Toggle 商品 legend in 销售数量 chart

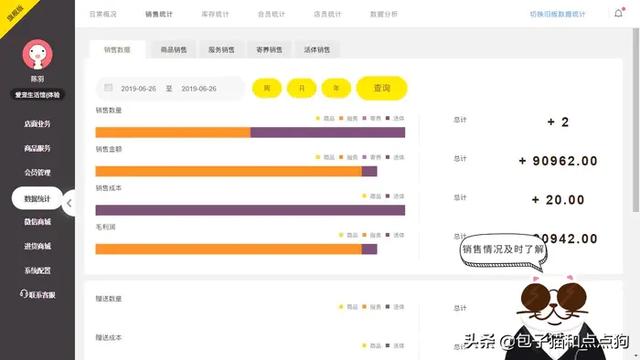[325, 118]
